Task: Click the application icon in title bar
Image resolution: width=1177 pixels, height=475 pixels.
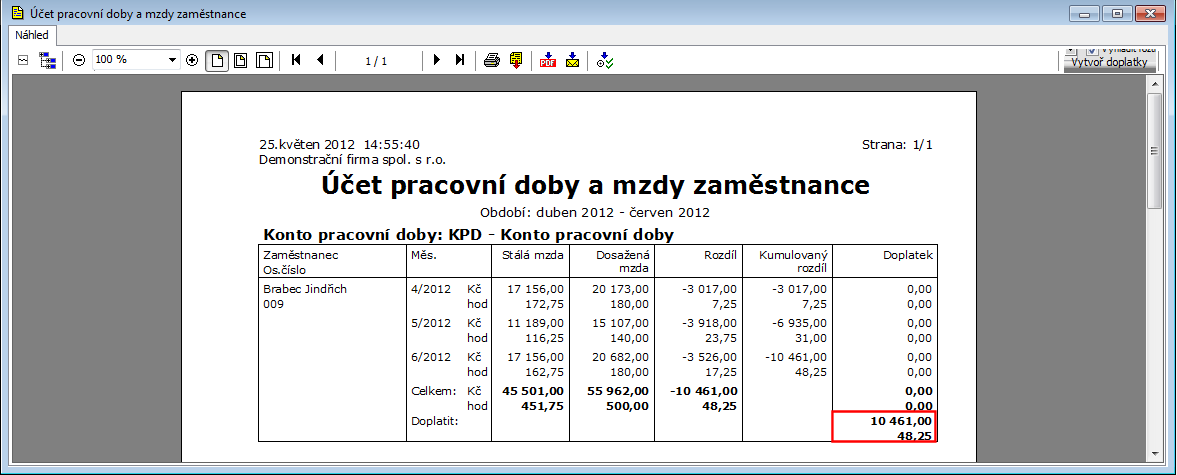Action: click(17, 14)
